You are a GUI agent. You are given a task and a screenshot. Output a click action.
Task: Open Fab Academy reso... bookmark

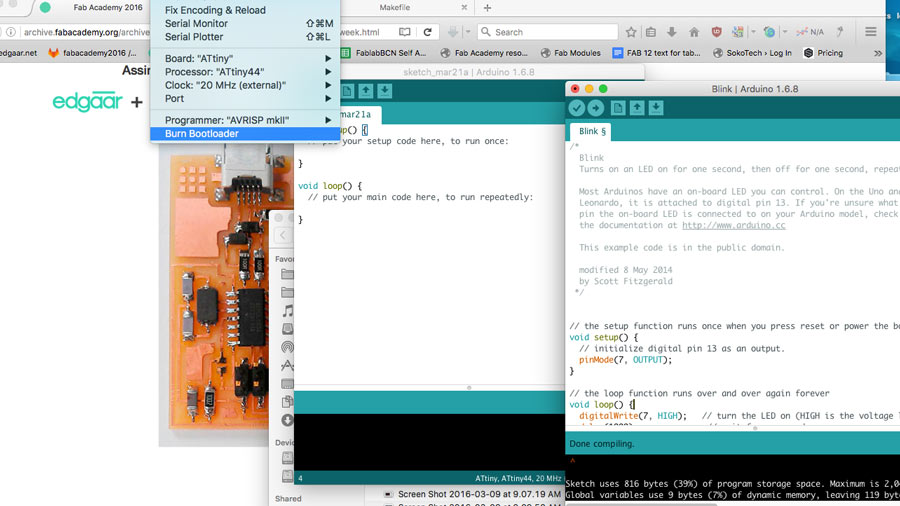click(484, 53)
